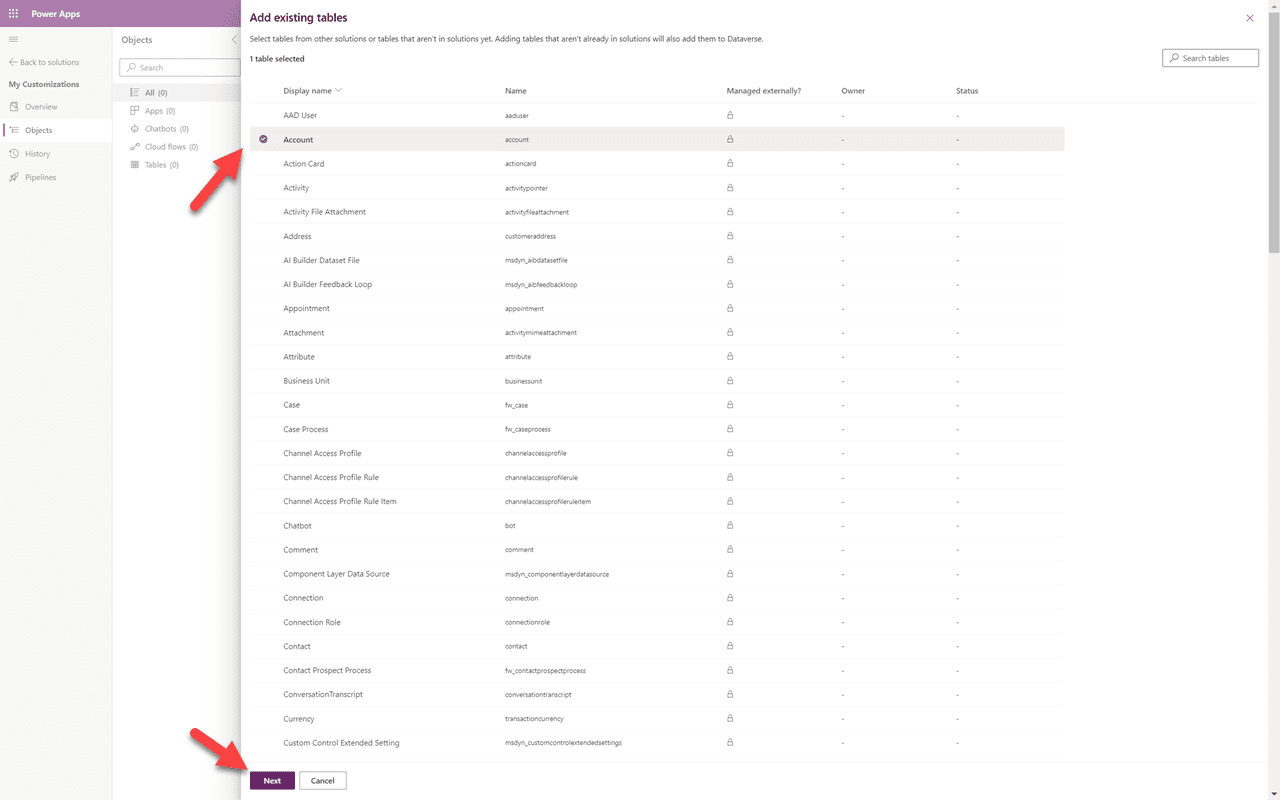The height and width of the screenshot is (800, 1280).
Task: Open Overview in the left navigation
Action: tap(15, 106)
